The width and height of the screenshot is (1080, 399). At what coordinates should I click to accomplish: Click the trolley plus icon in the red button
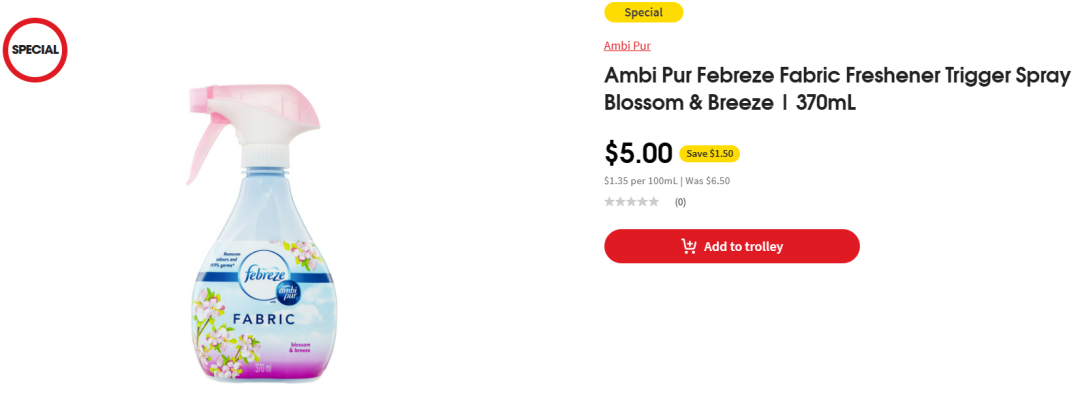689,246
